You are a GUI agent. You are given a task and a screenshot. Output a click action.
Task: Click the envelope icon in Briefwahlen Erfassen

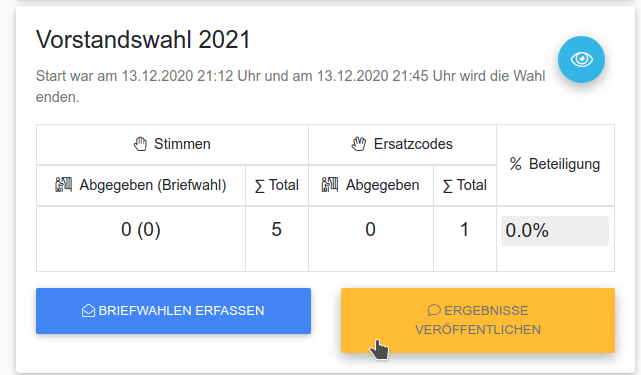tap(88, 311)
